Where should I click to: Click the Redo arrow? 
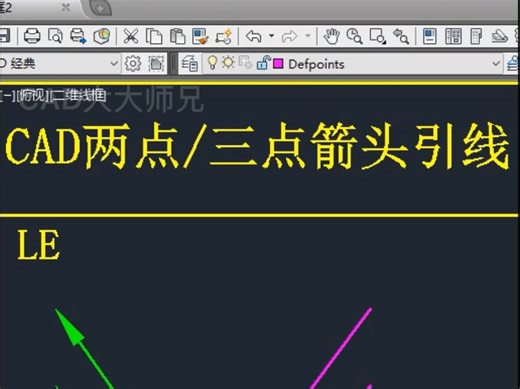(x=289, y=36)
